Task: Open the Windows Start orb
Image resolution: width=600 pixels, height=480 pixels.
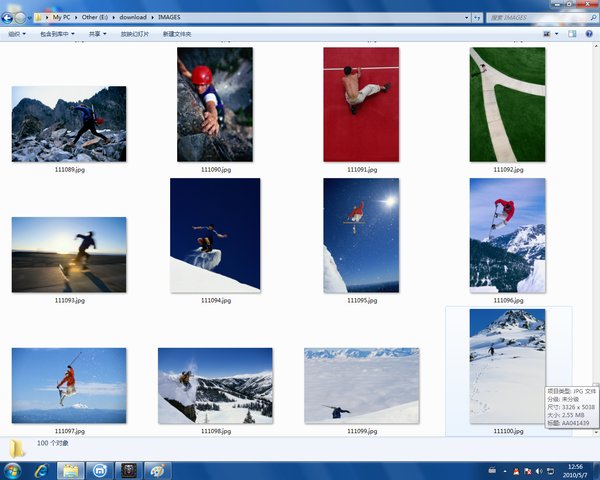Action: point(12,471)
